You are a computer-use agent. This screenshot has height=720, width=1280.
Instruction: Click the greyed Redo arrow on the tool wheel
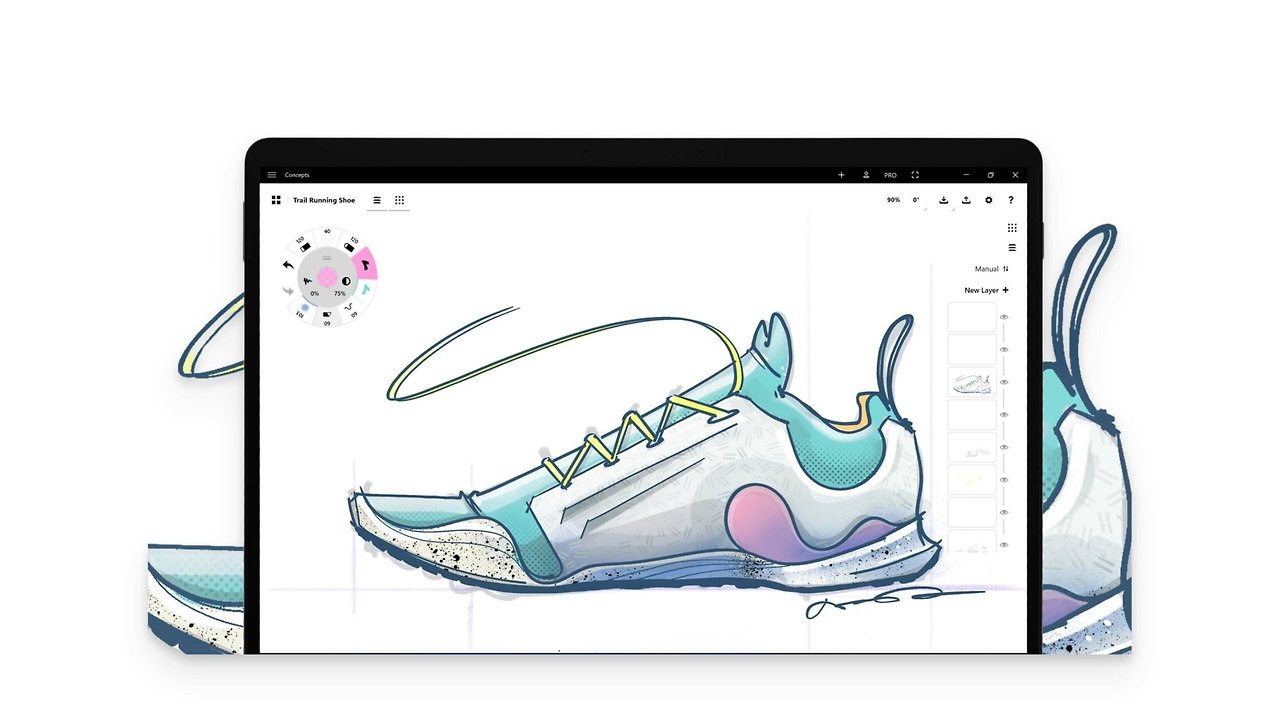[288, 291]
